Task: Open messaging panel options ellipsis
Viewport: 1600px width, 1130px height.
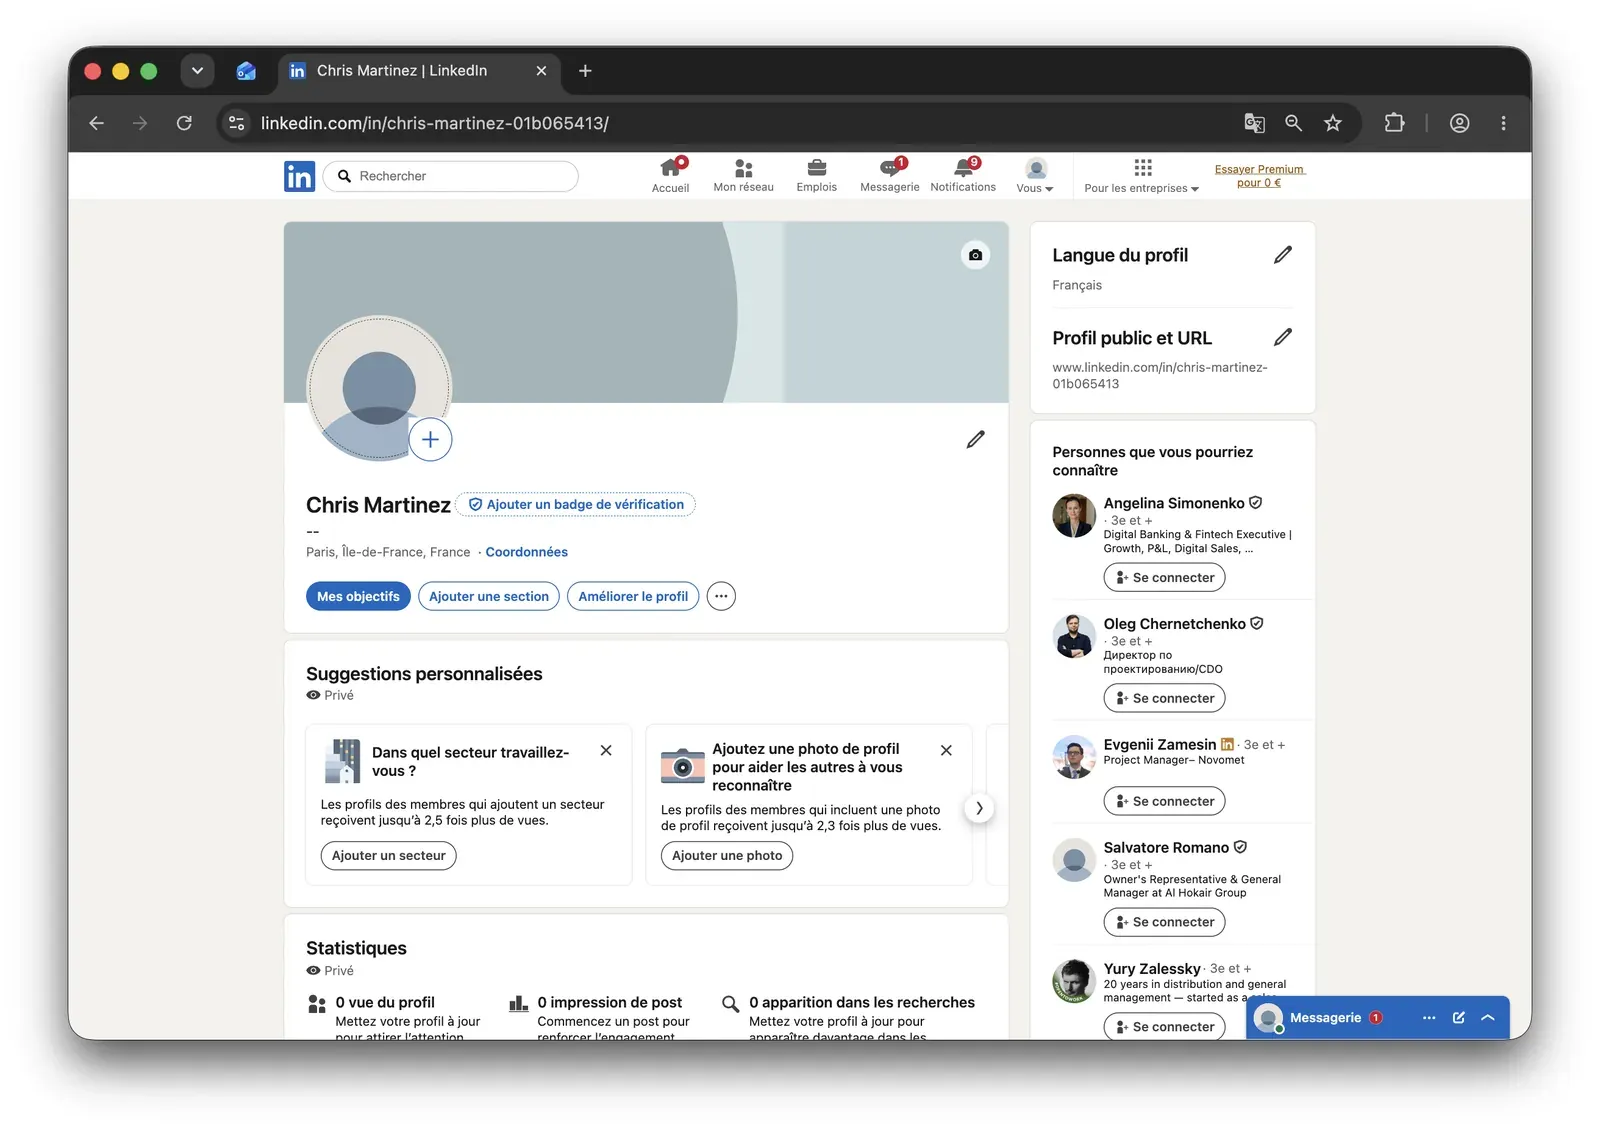Action: (x=1429, y=1018)
